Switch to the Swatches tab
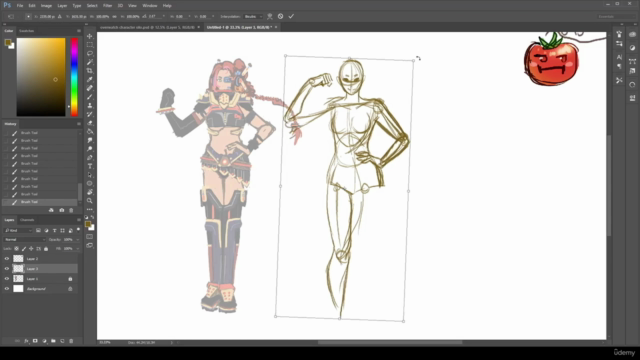640x360 pixels. pos(27,31)
